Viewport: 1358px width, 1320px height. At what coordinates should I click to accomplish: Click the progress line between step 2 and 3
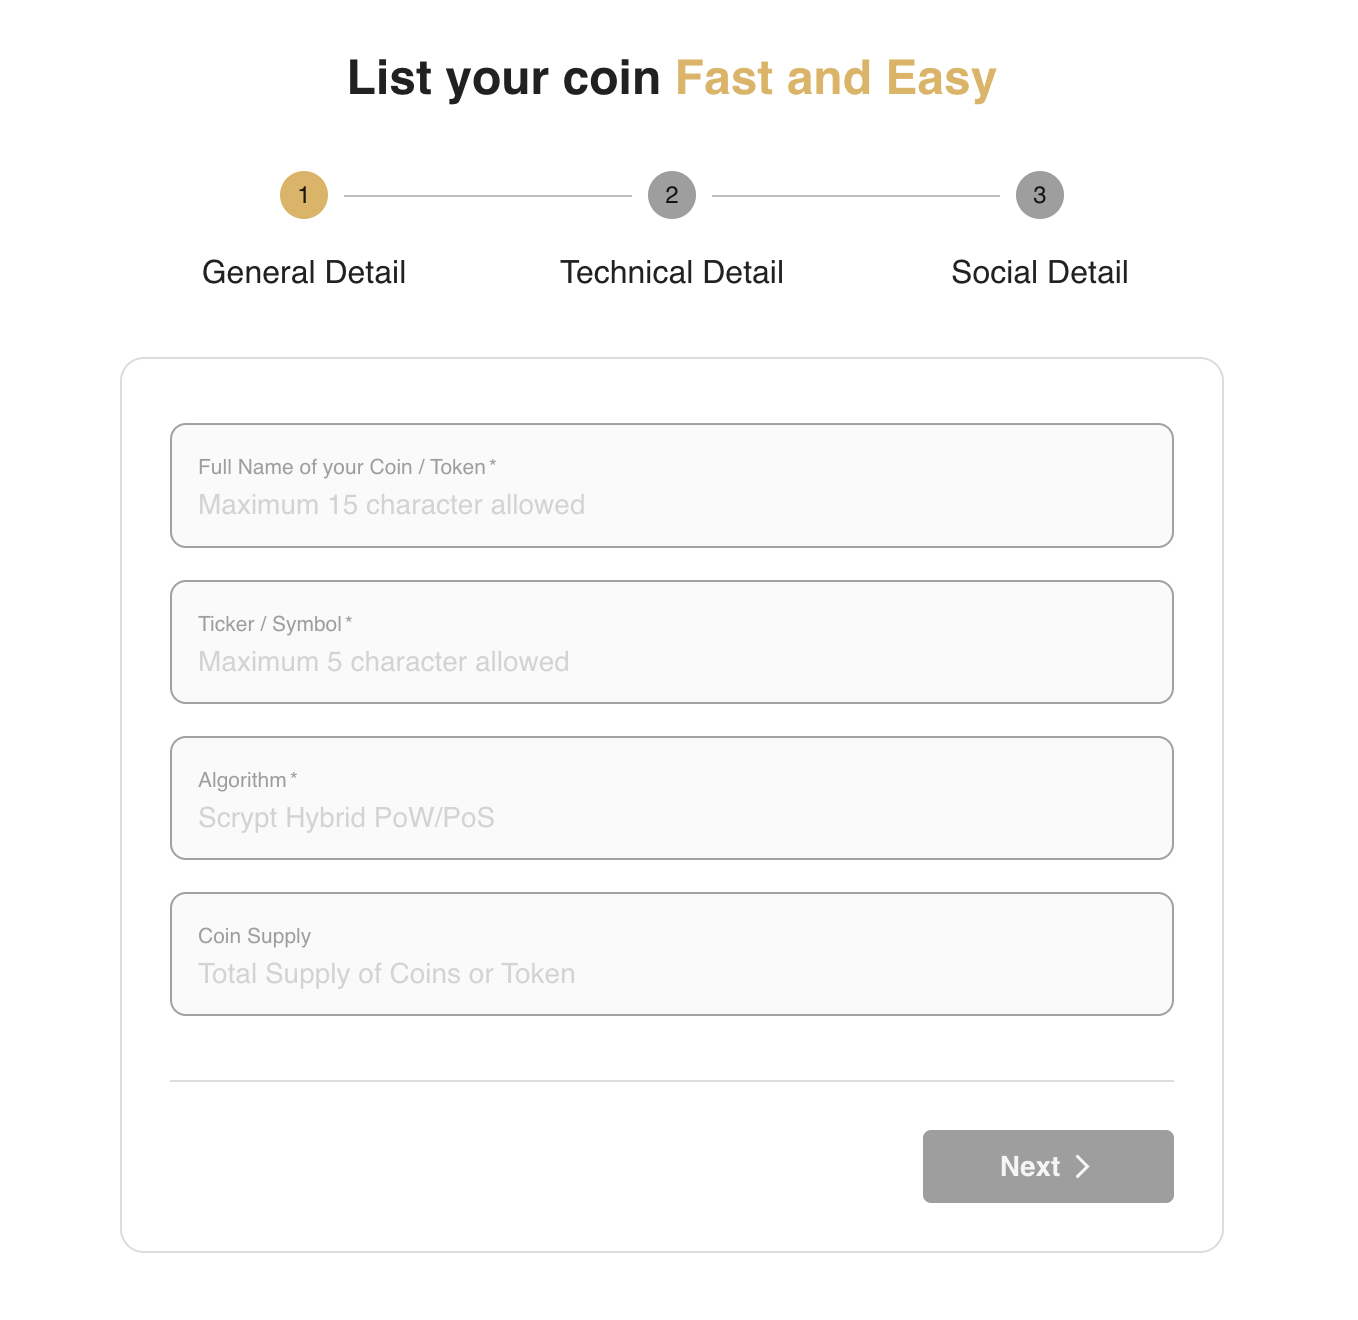click(x=855, y=195)
